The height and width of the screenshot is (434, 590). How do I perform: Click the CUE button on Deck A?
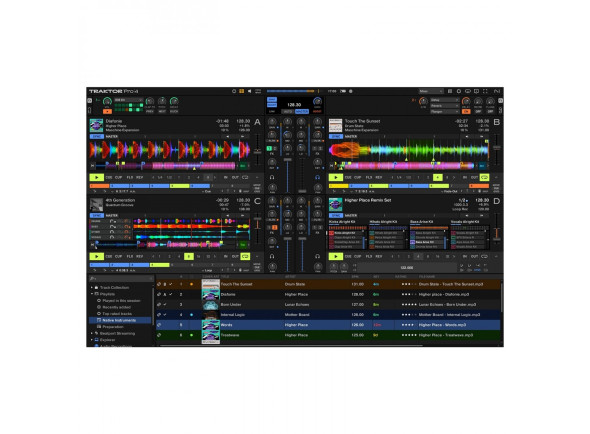pos(109,177)
